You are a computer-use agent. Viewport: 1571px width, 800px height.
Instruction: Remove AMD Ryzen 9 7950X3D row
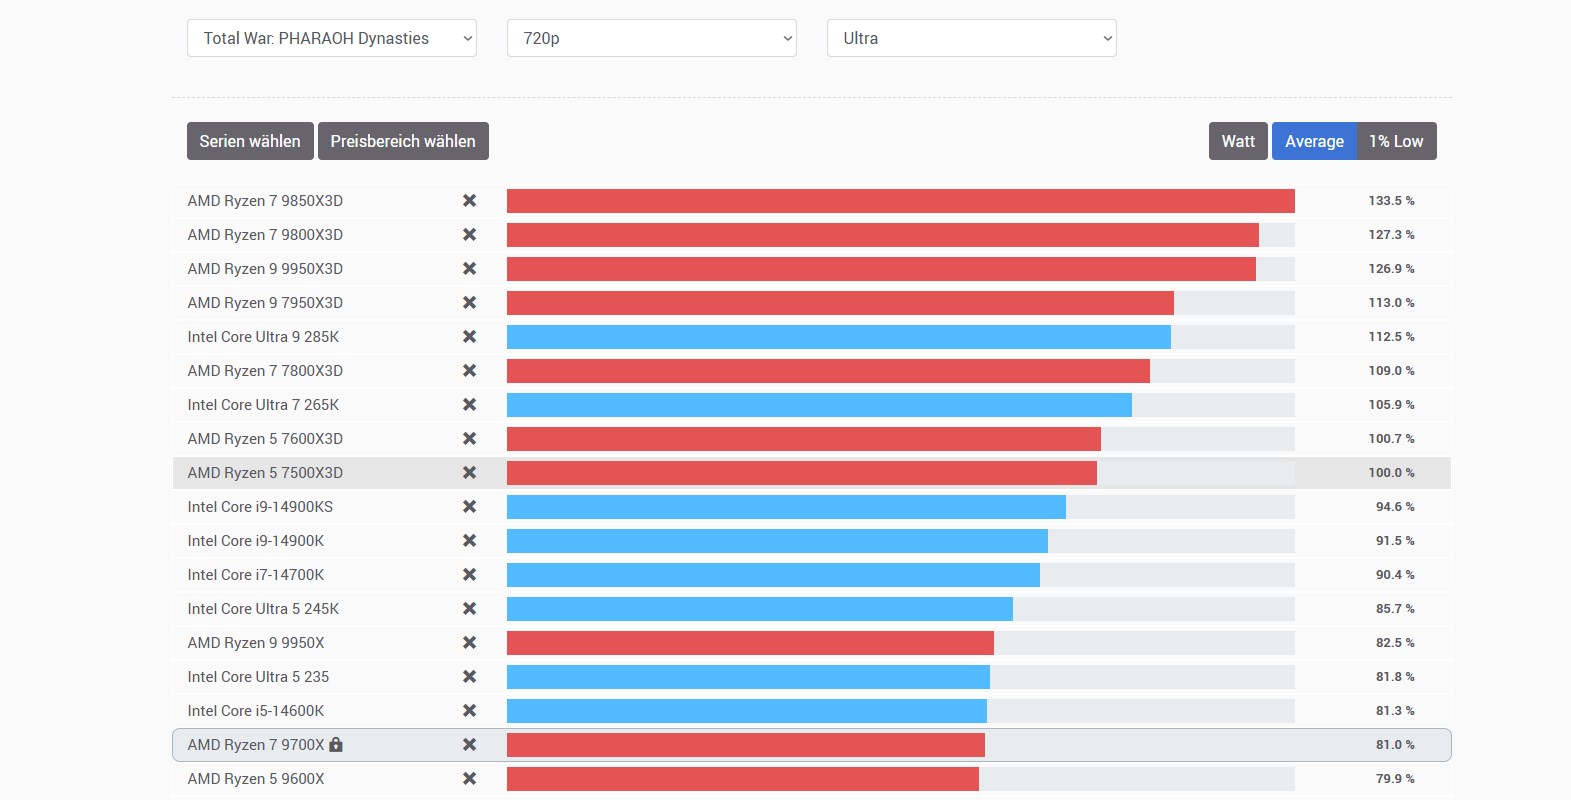(x=469, y=303)
